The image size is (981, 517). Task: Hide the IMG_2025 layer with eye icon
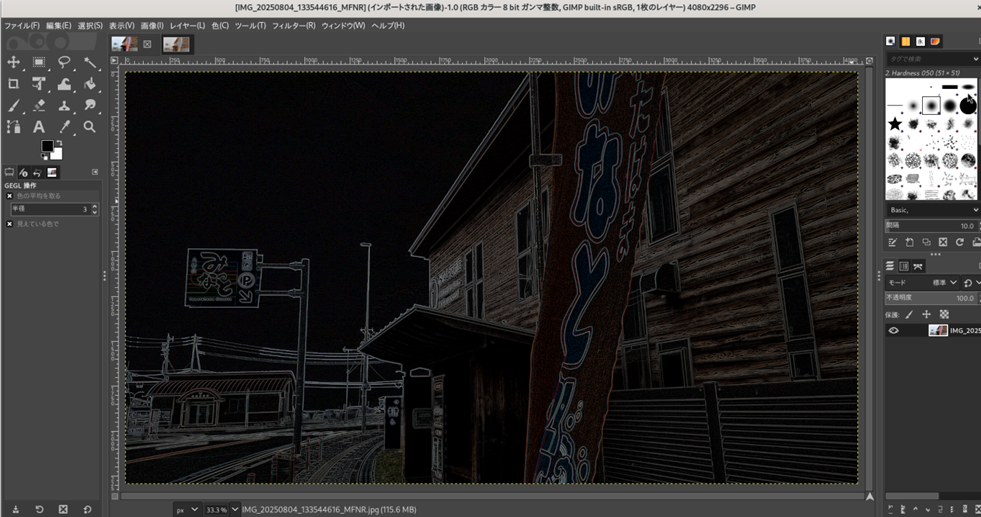[893, 331]
